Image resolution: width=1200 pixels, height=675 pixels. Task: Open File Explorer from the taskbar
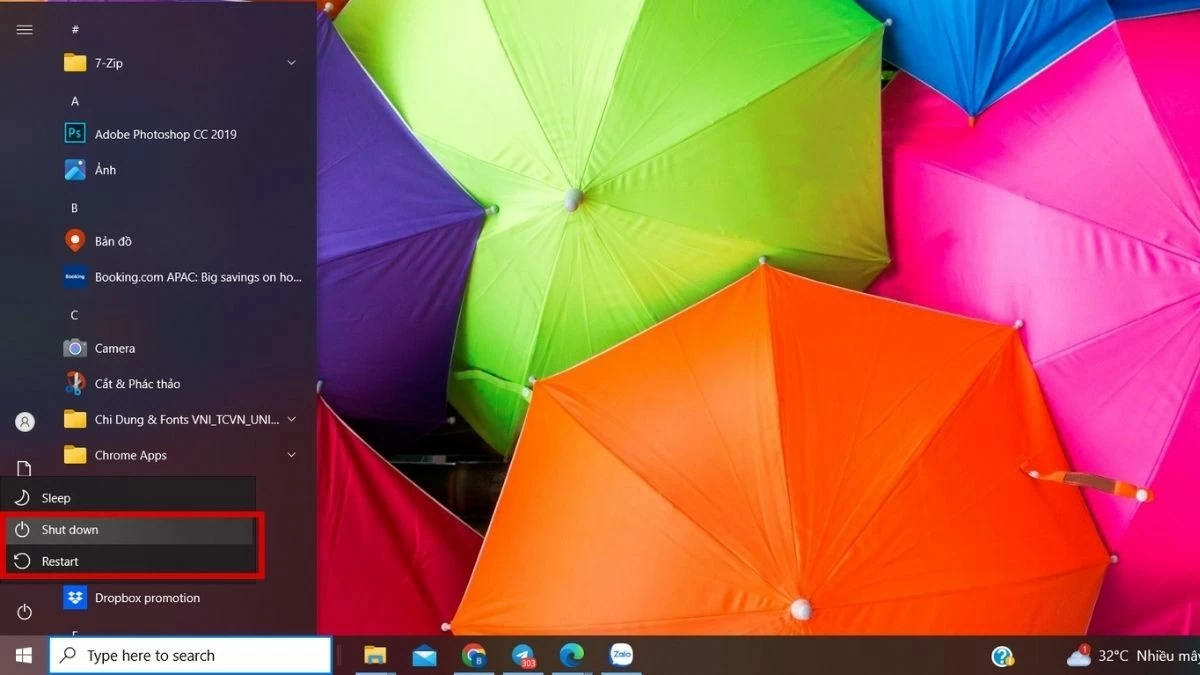375,656
